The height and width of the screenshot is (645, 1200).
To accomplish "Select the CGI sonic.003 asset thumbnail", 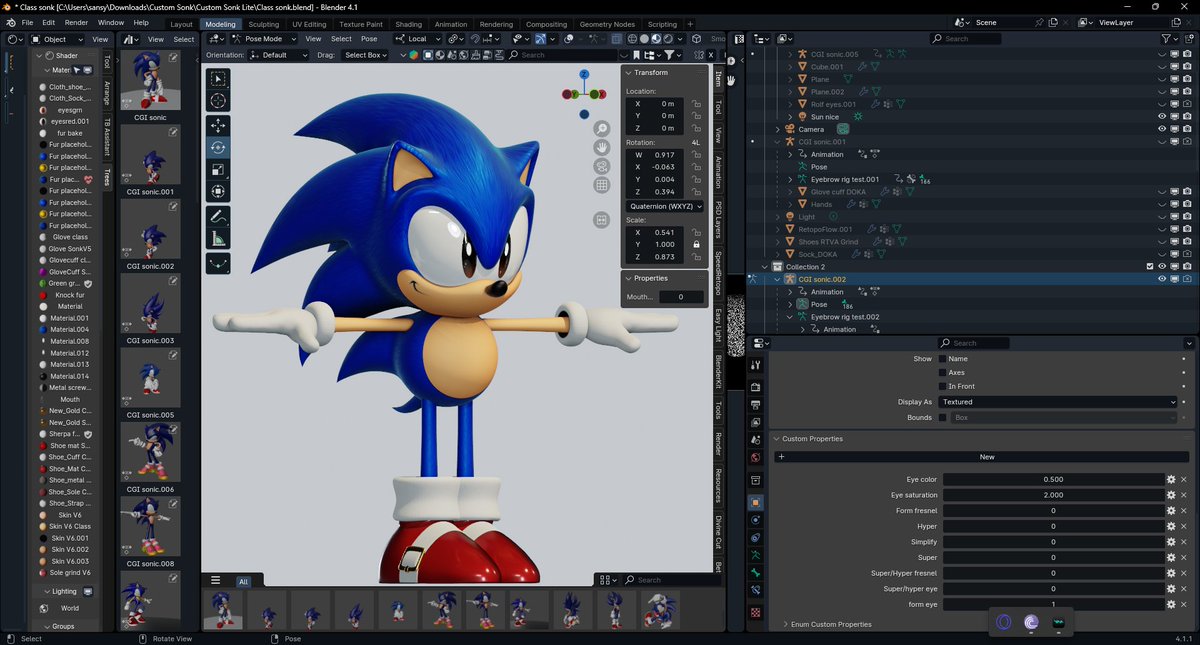I will pos(150,303).
